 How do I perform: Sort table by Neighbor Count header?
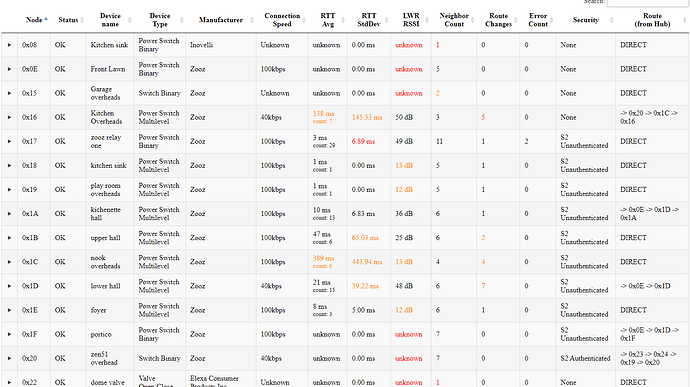pyautogui.click(x=454, y=20)
